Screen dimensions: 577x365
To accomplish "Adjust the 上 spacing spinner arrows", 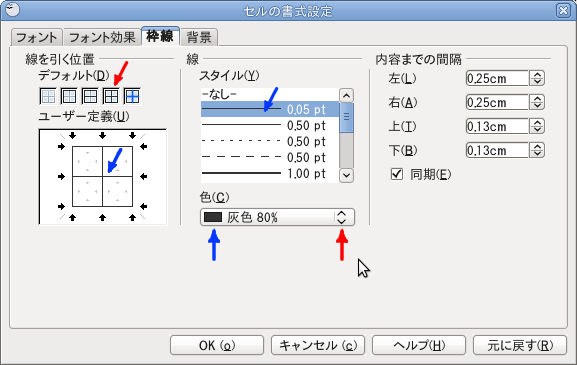I will [537, 126].
